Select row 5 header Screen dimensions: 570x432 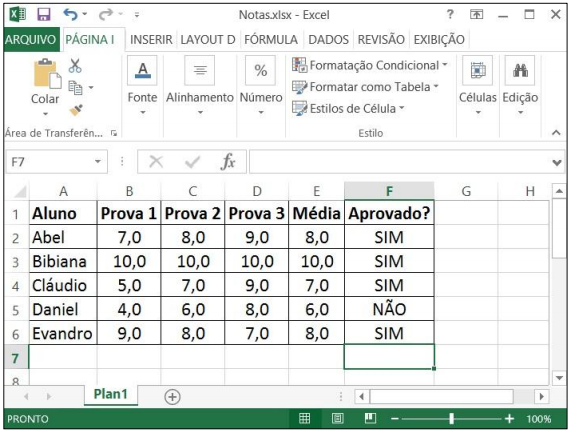tap(16, 310)
